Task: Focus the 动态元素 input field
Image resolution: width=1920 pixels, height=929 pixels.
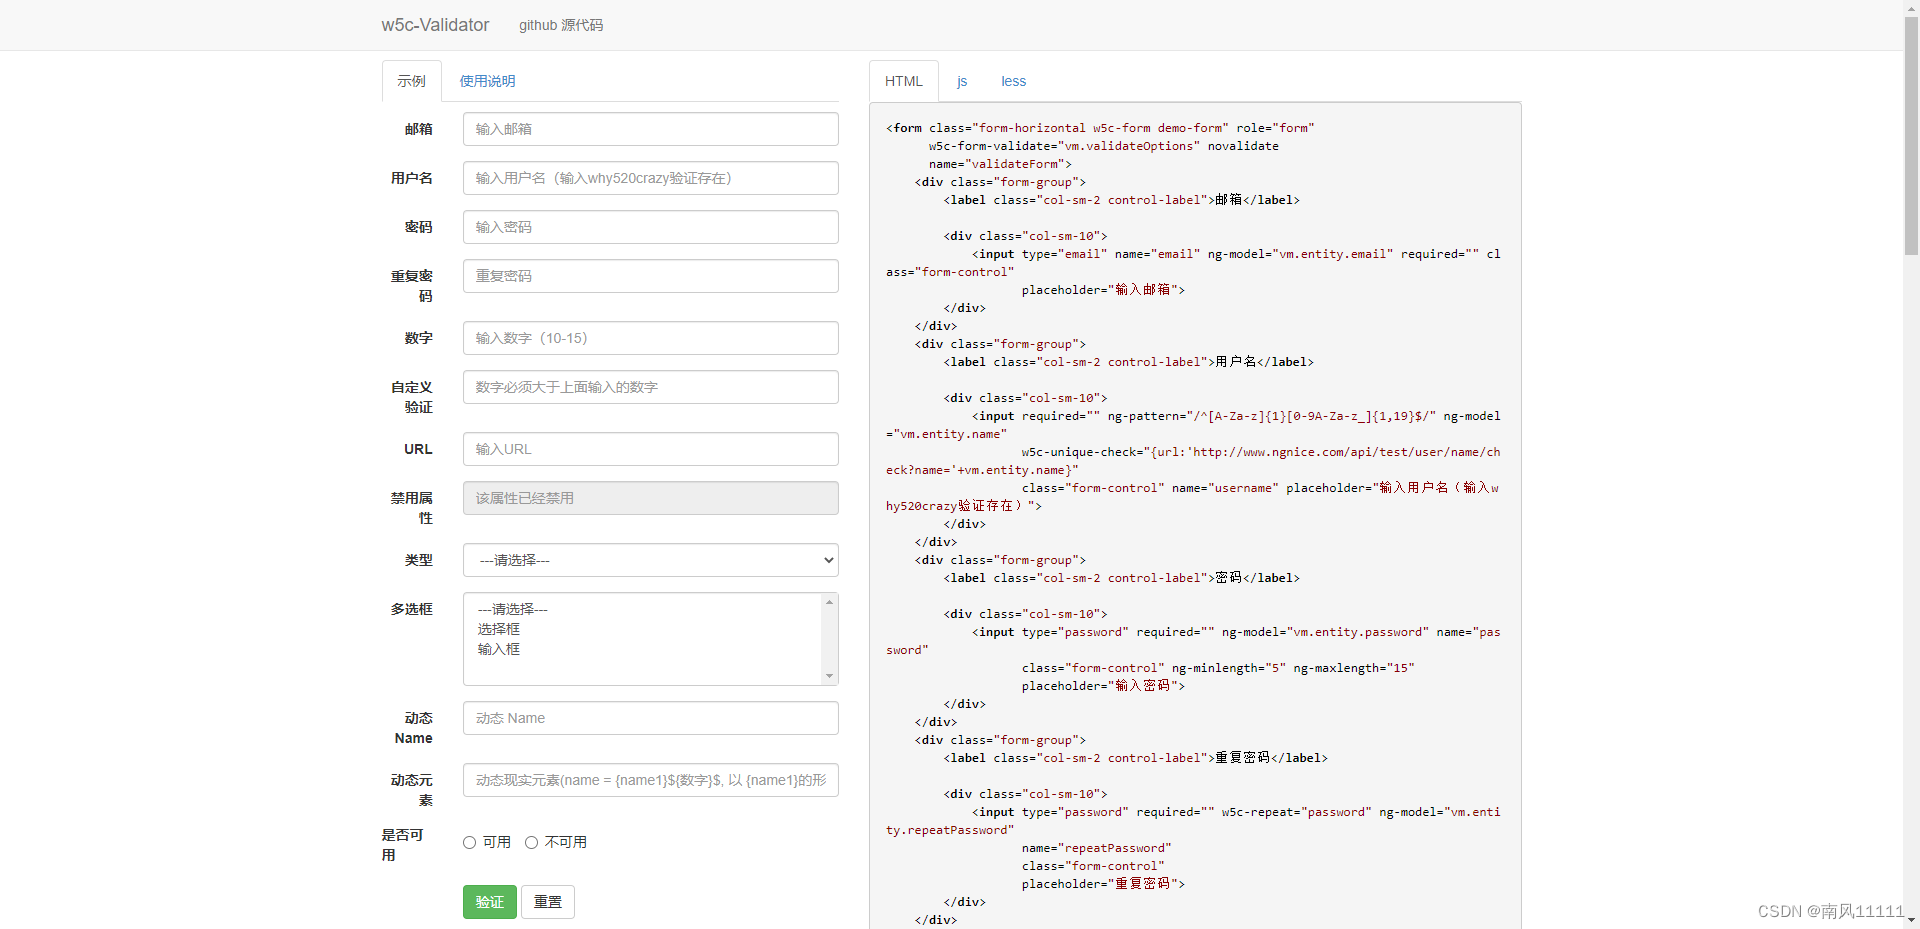Action: click(650, 780)
